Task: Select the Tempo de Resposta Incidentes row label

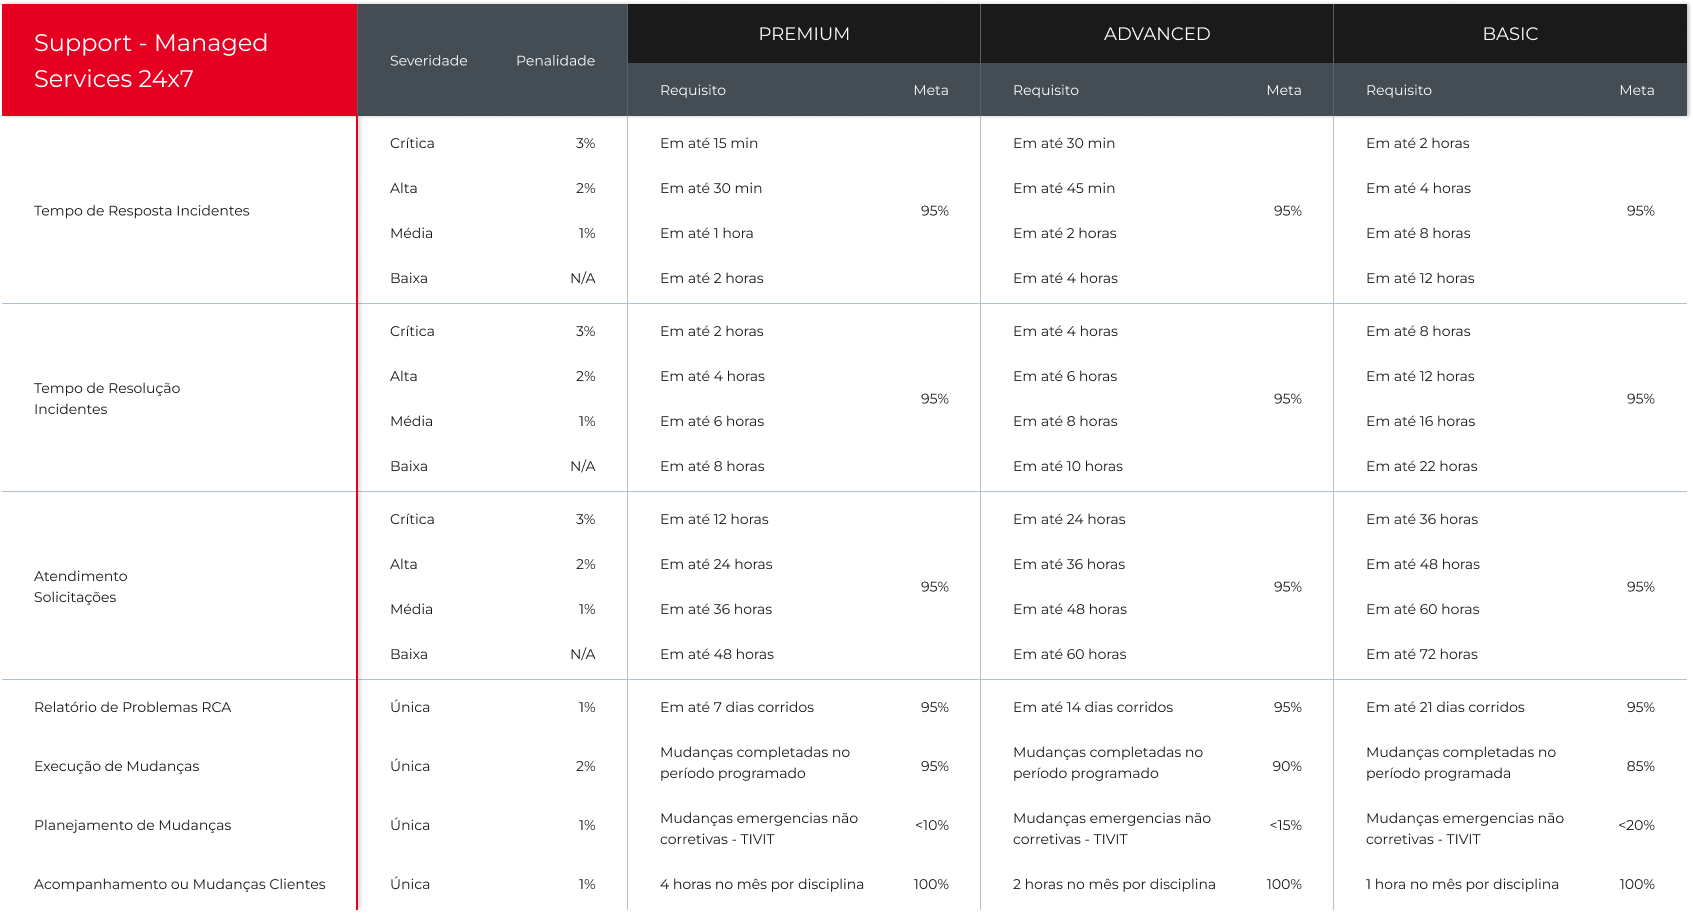Action: click(141, 211)
